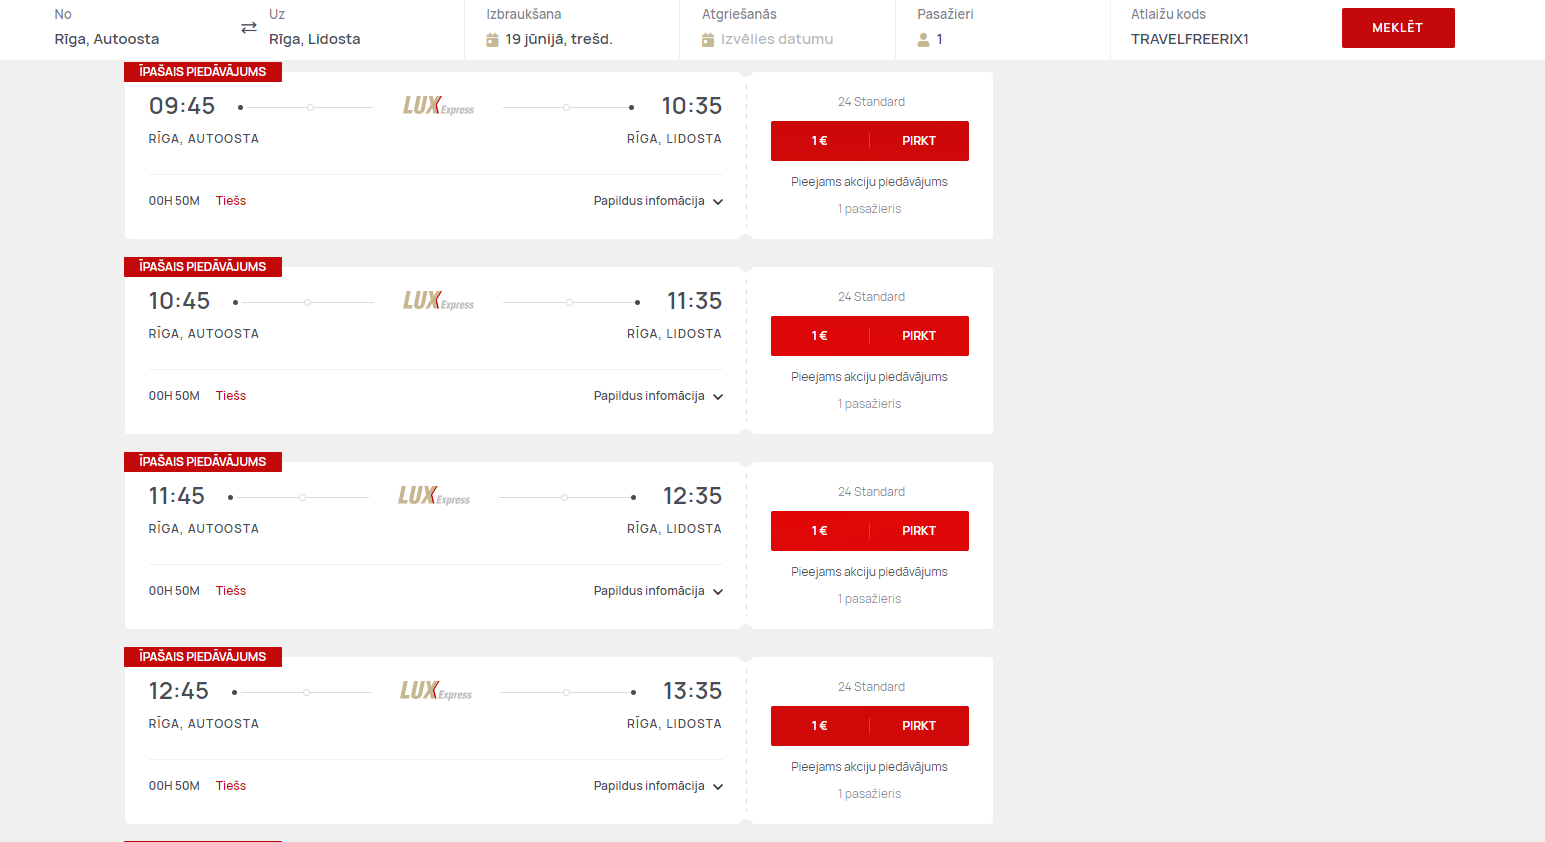The height and width of the screenshot is (842, 1545).
Task: Swap origin and destination with arrows icon
Action: point(249,28)
